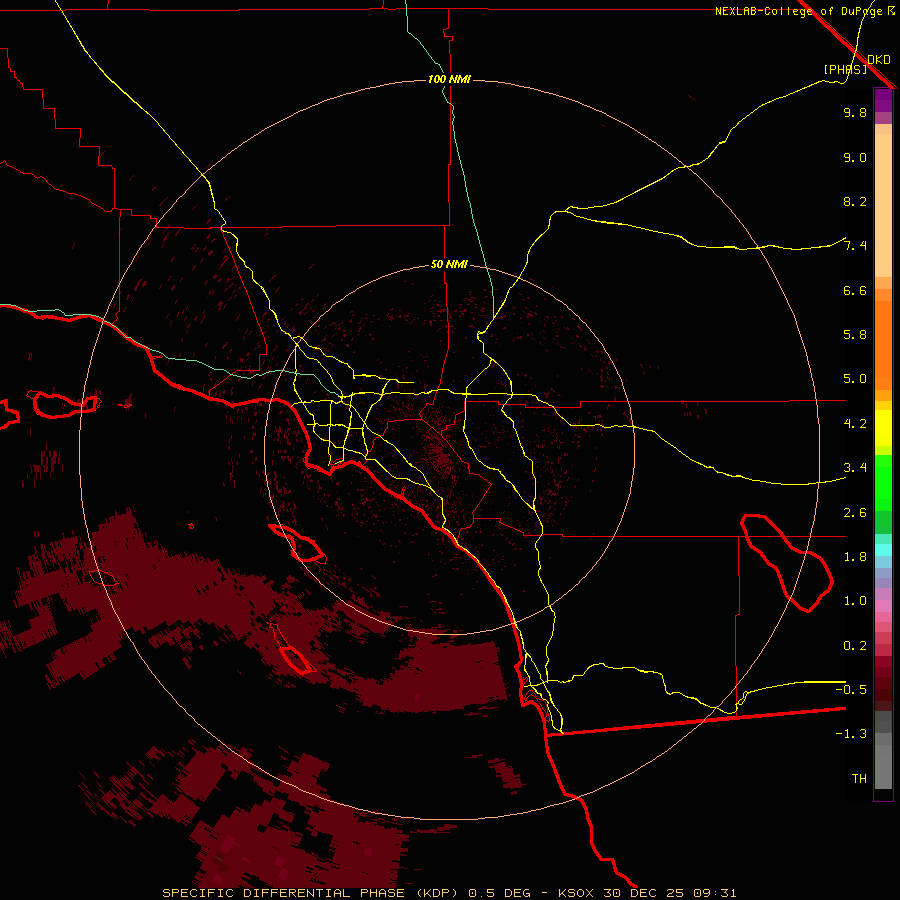
Task: Click the 7.4 legend value
Action: tap(855, 246)
